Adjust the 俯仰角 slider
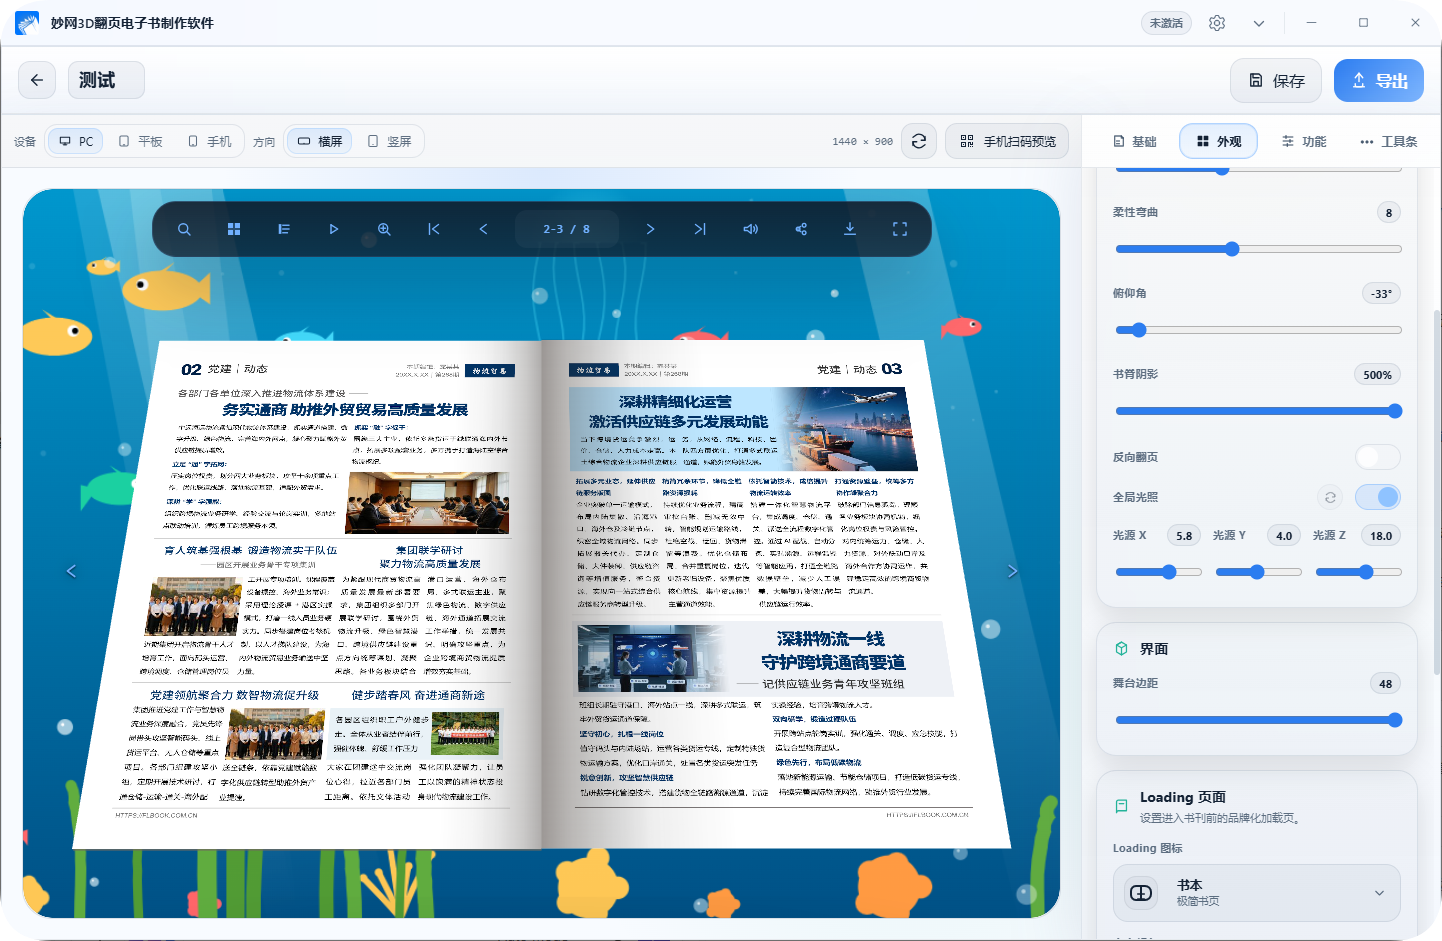Screen dimensions: 1442x941 (x=1258, y=330)
